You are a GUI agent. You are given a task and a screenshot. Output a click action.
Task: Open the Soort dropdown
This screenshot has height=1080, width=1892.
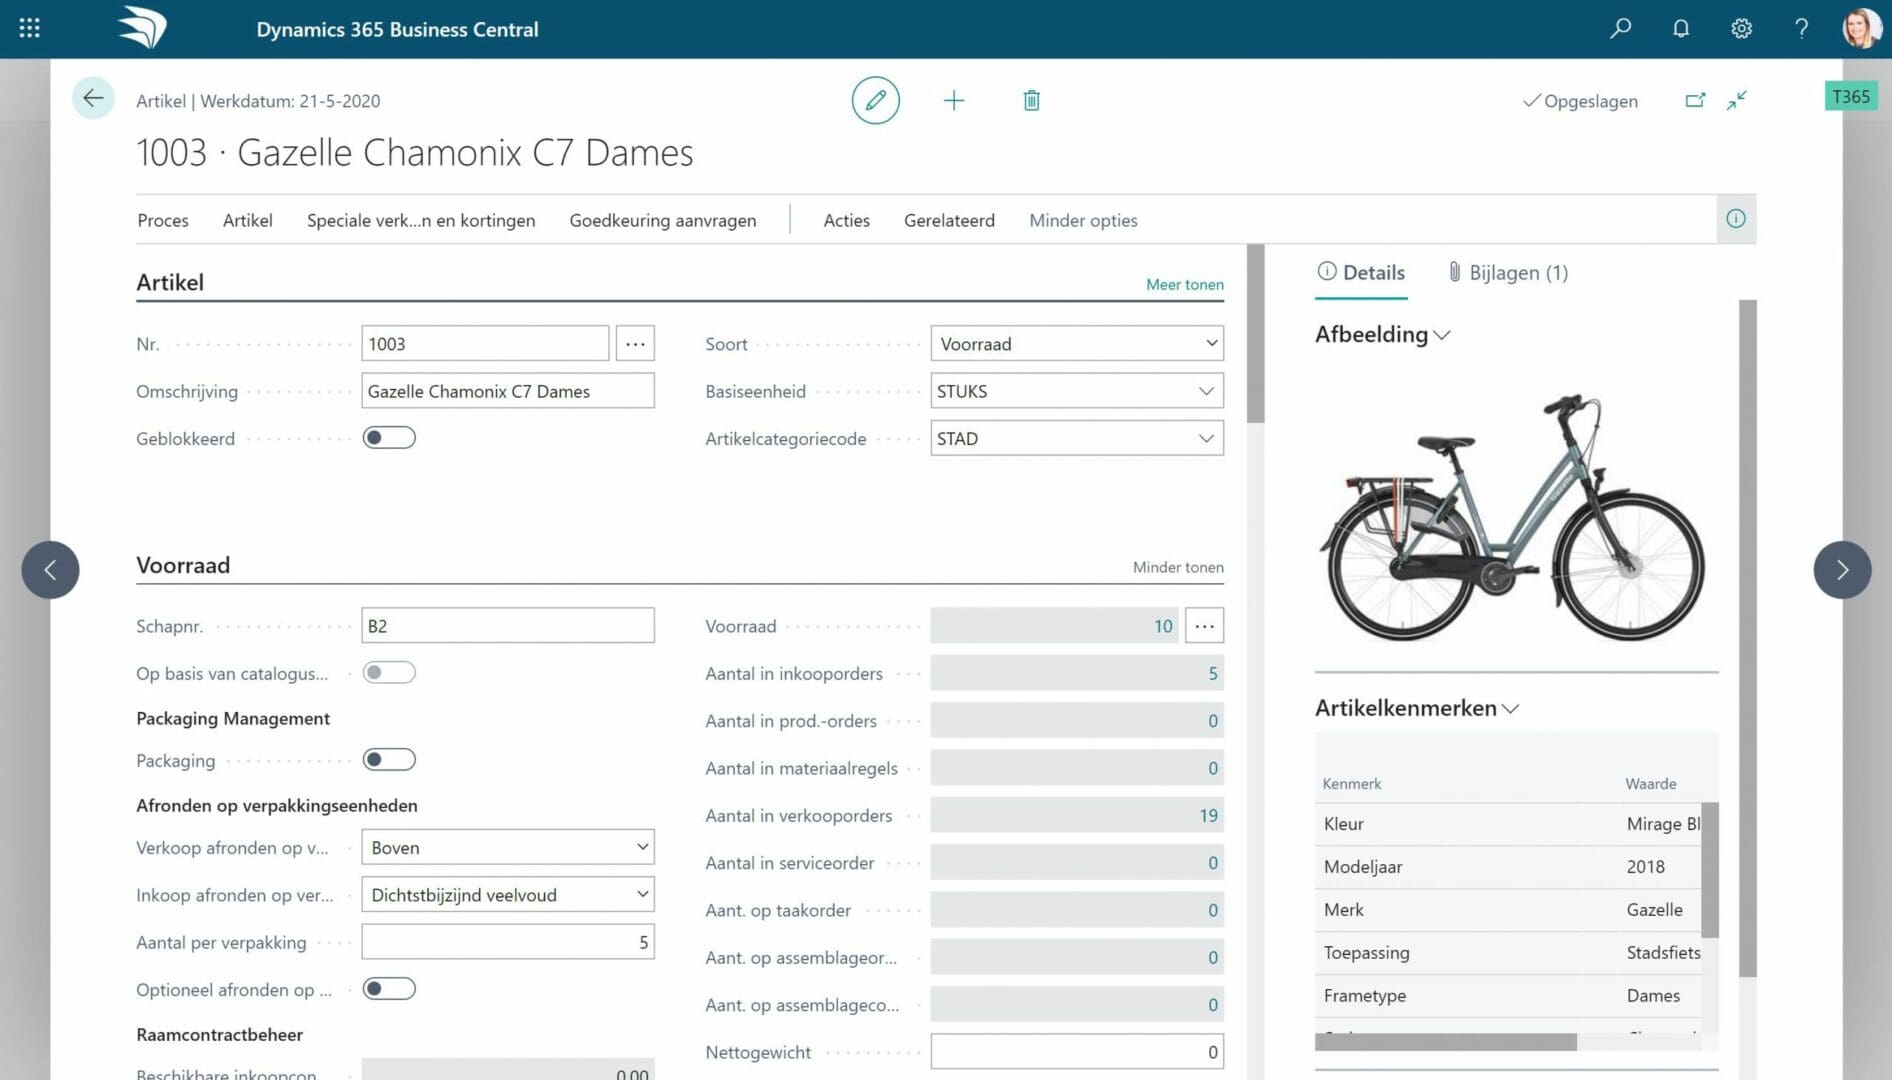[x=1077, y=343]
